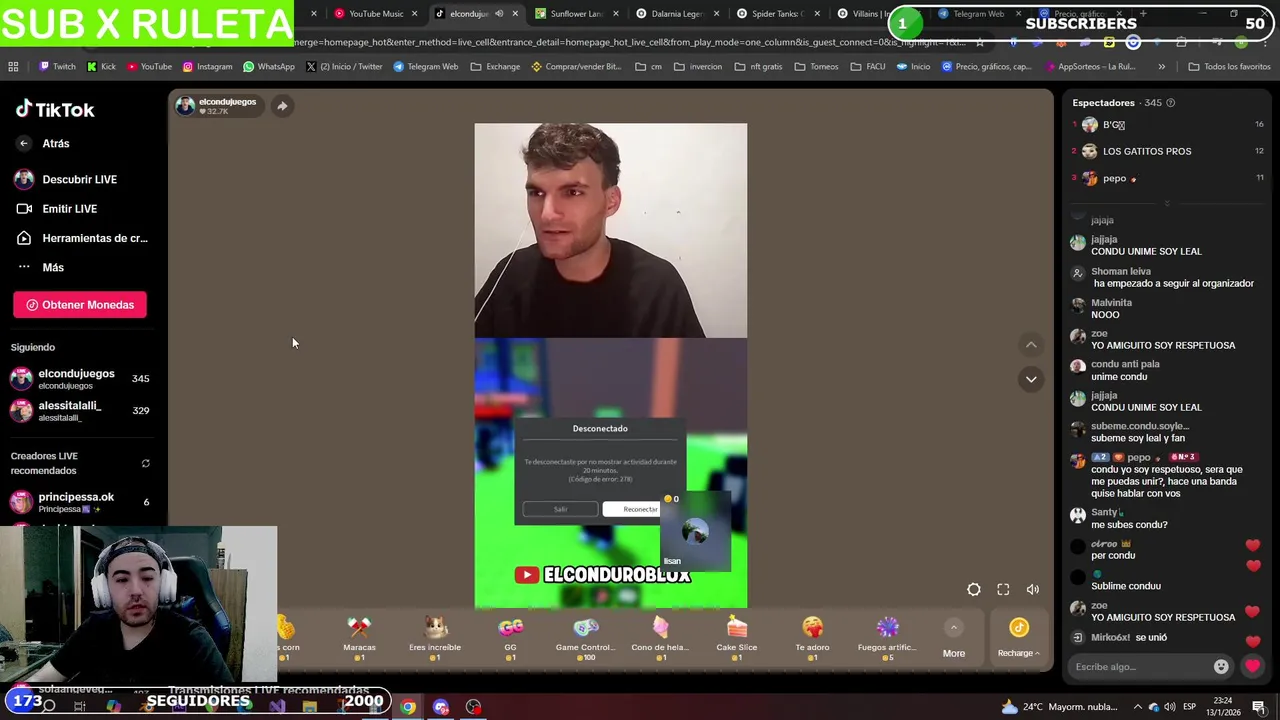The image size is (1280, 720).
Task: Open Herramientas de creador sidebar item
Action: 81,238
